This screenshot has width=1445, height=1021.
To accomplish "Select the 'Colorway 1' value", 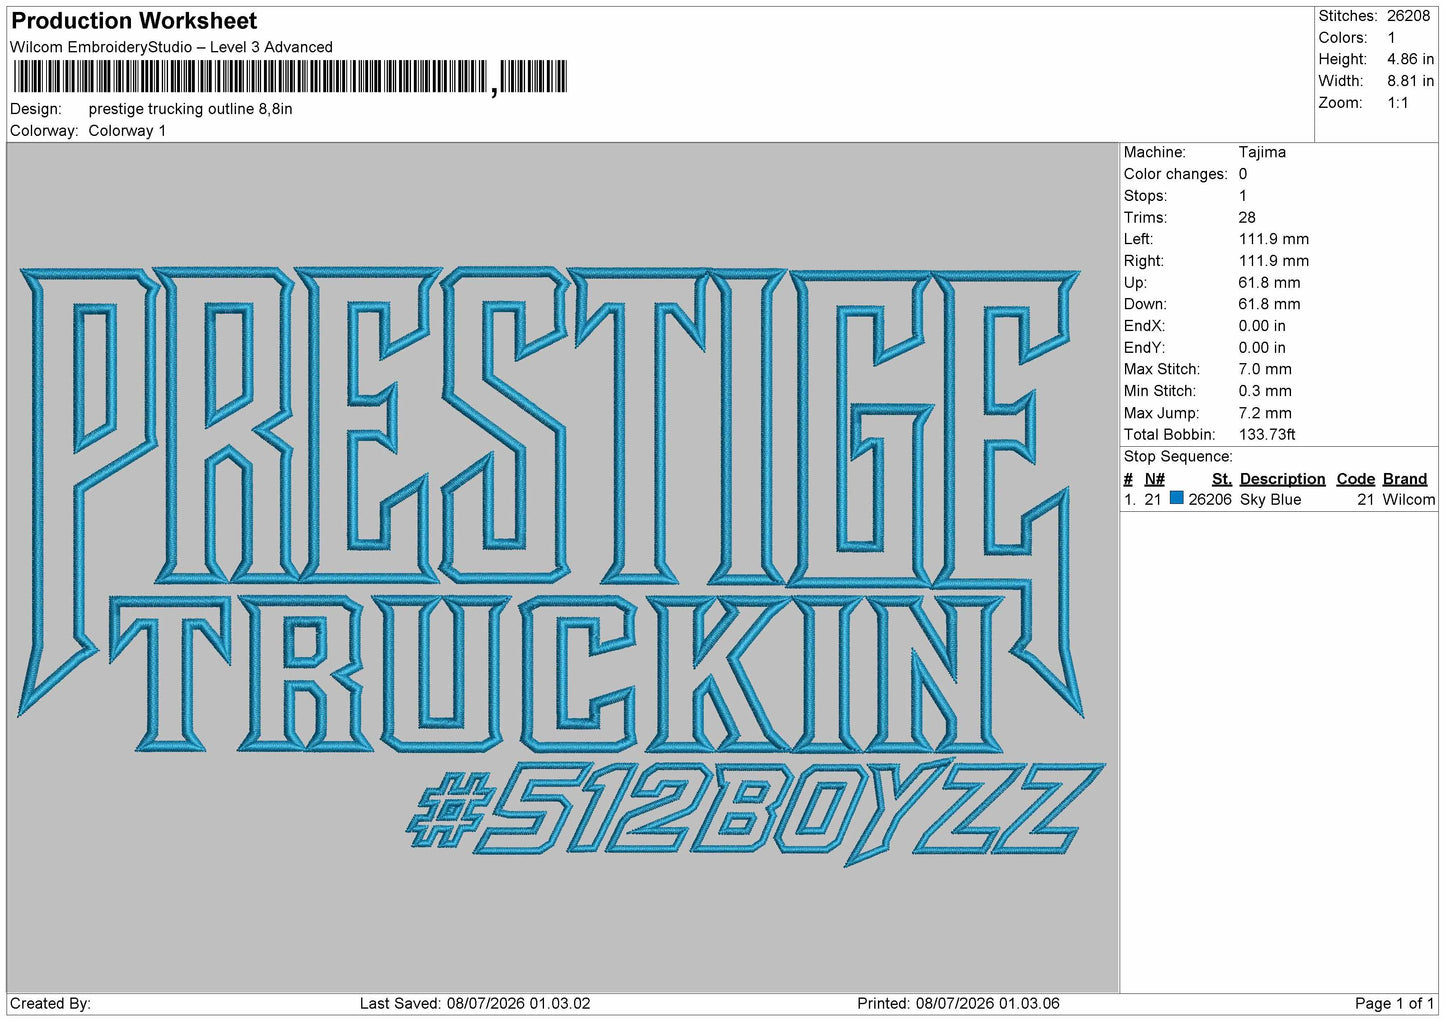I will click(x=127, y=131).
